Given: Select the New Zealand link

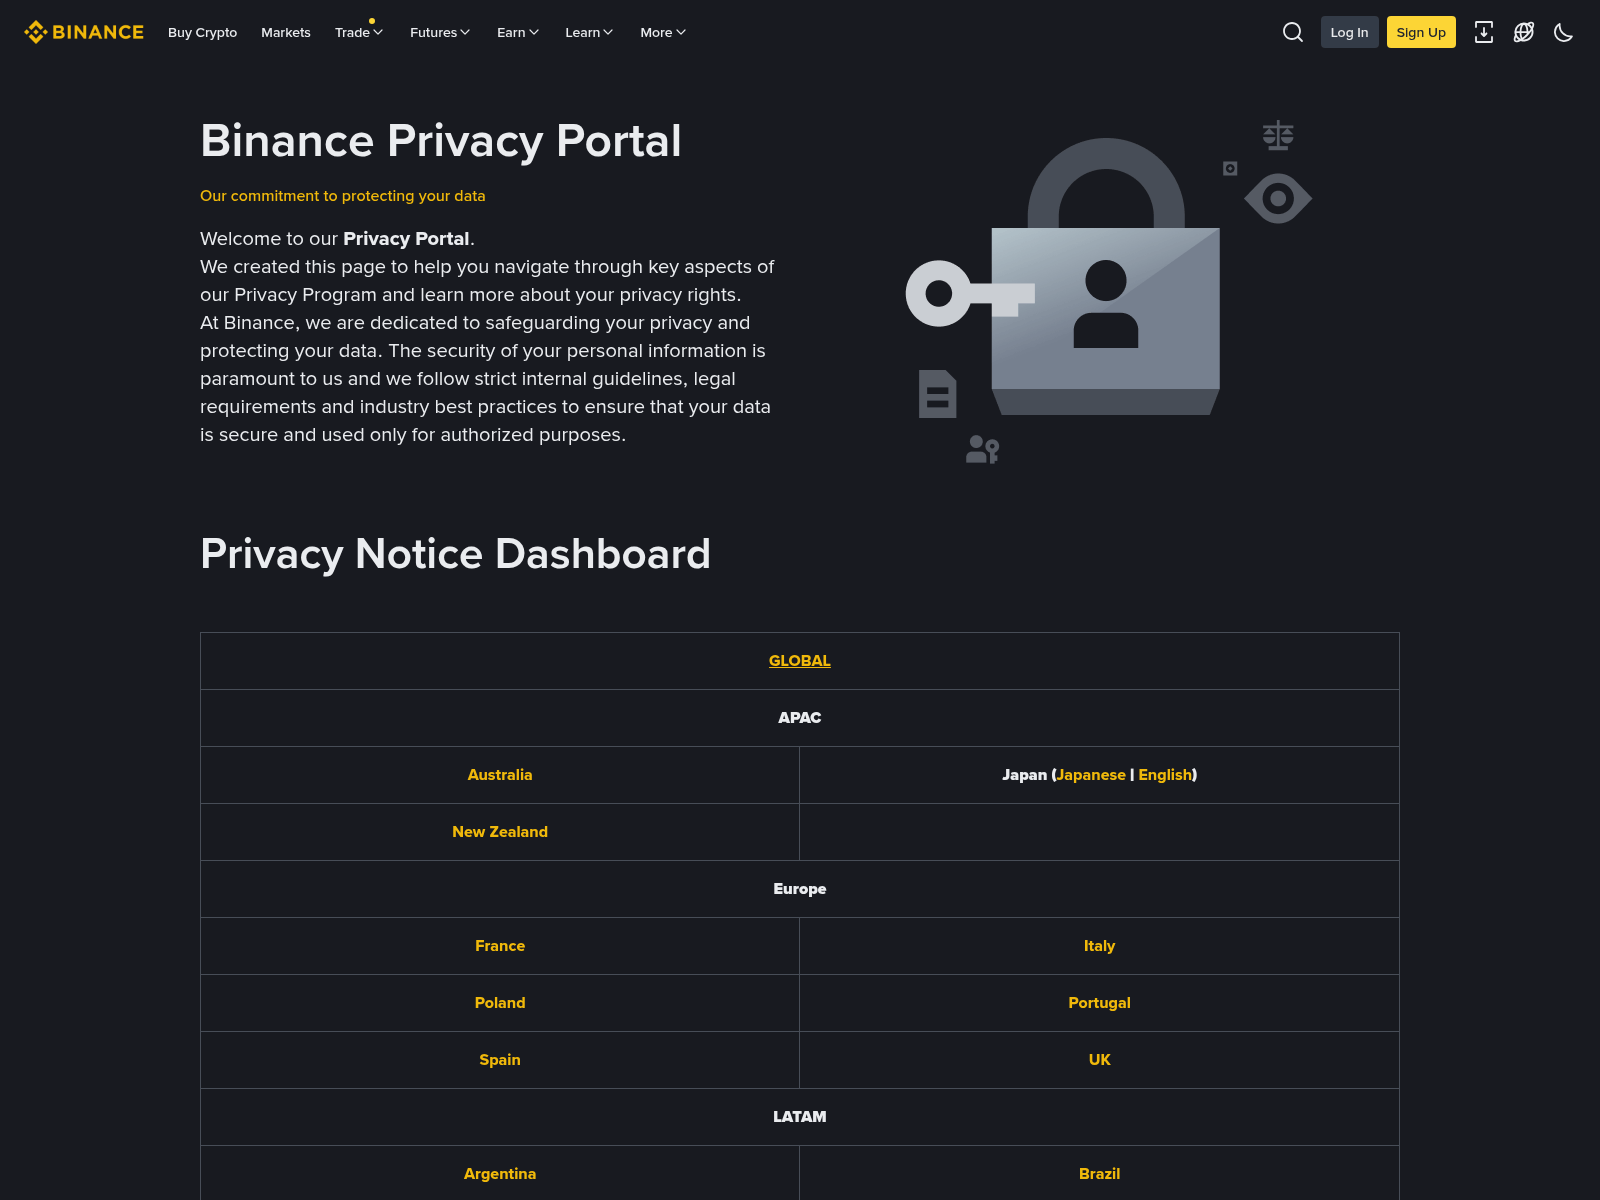Looking at the screenshot, I should coord(500,832).
